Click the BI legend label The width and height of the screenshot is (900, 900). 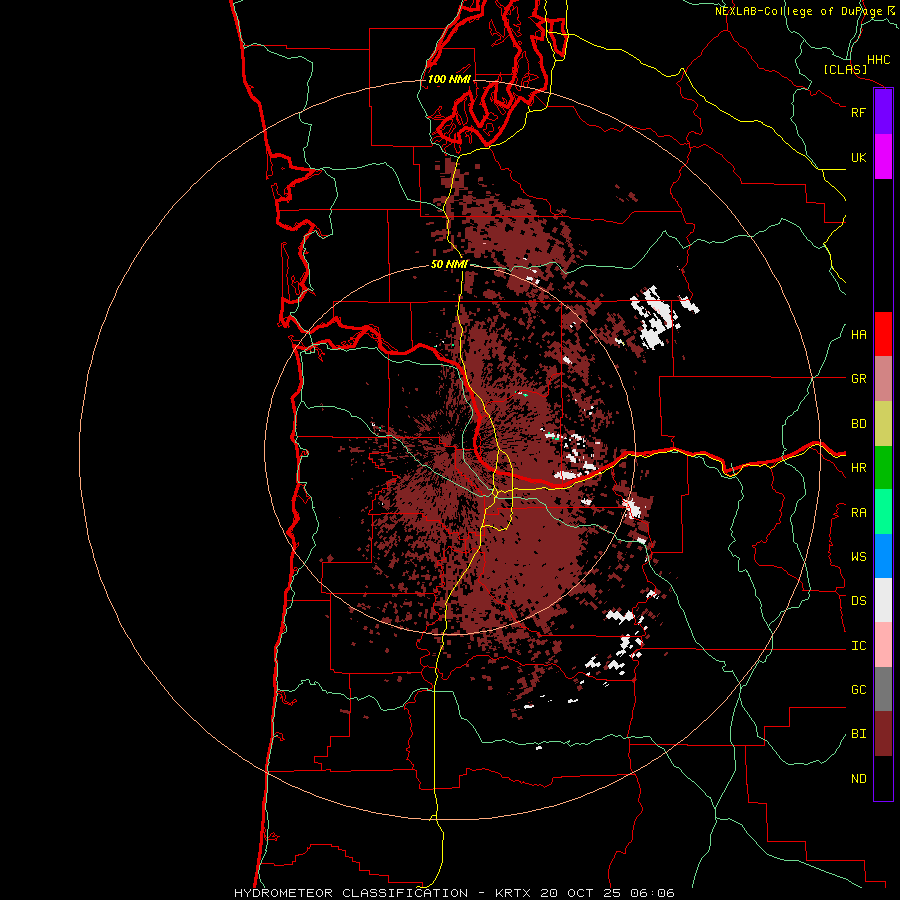(858, 734)
